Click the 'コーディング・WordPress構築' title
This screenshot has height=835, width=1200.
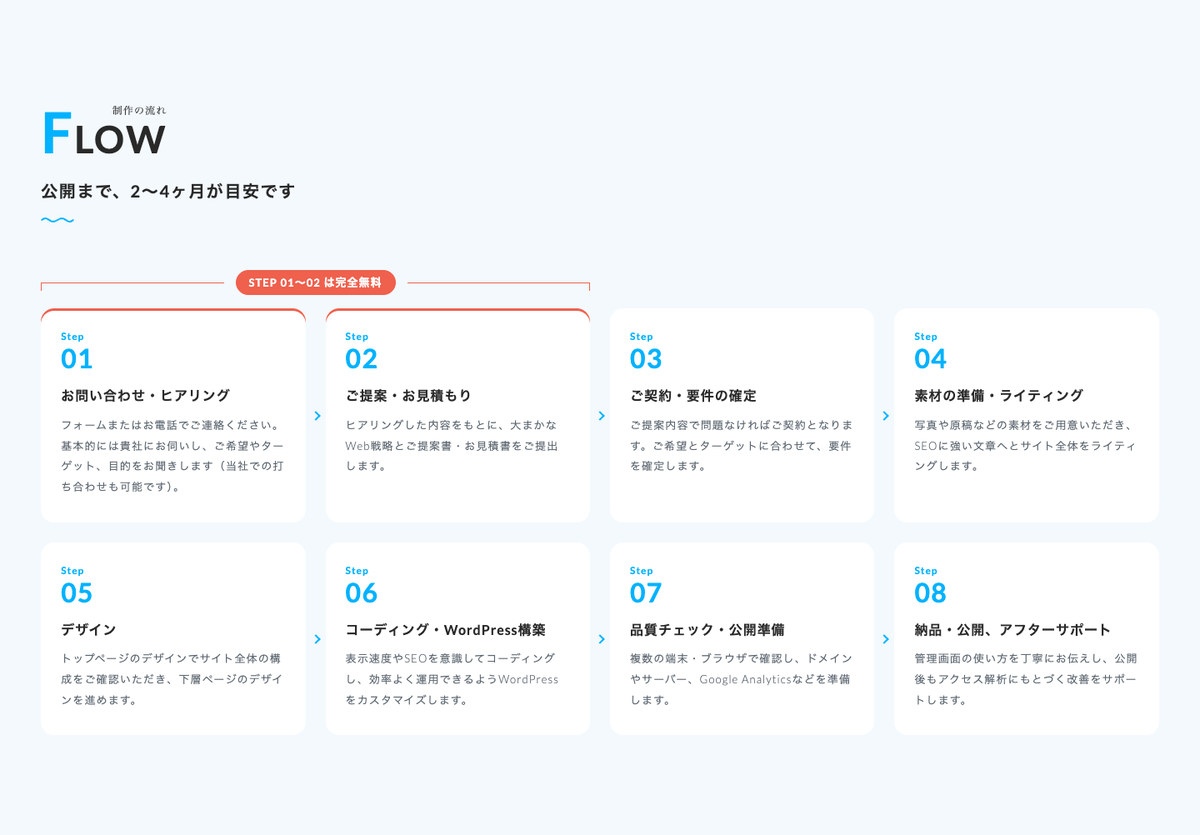coord(446,630)
